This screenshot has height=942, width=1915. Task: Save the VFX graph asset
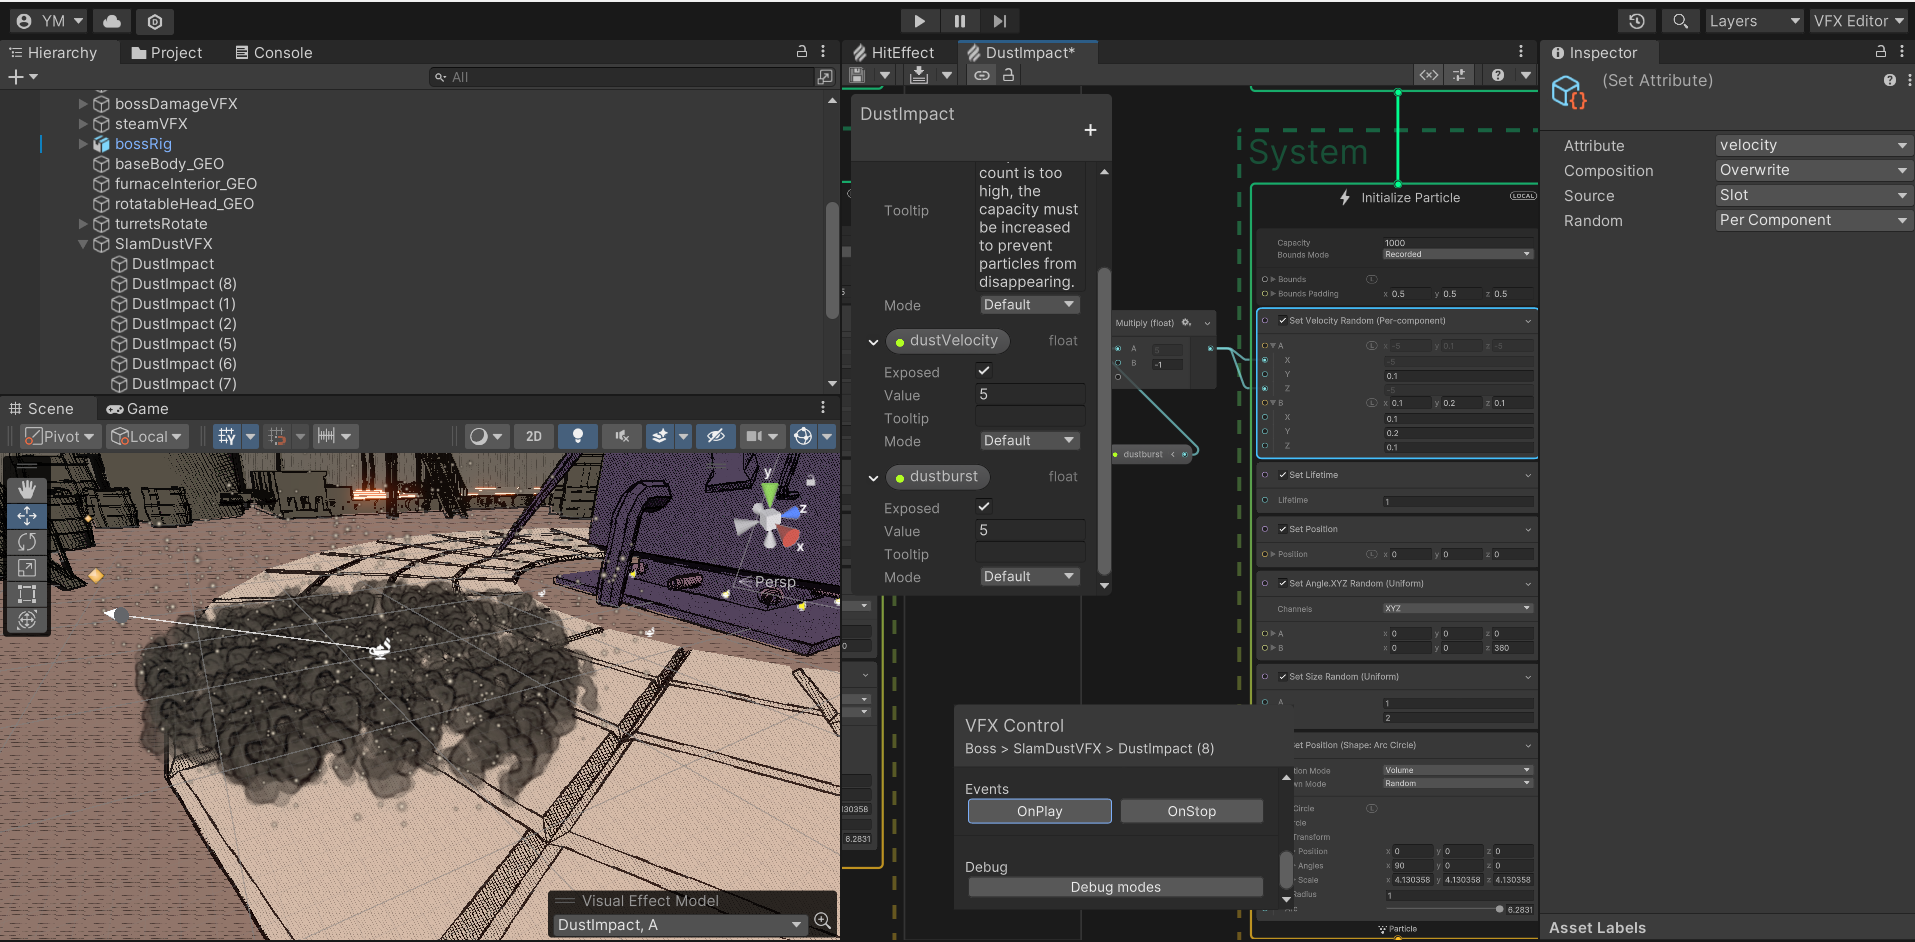click(x=858, y=75)
